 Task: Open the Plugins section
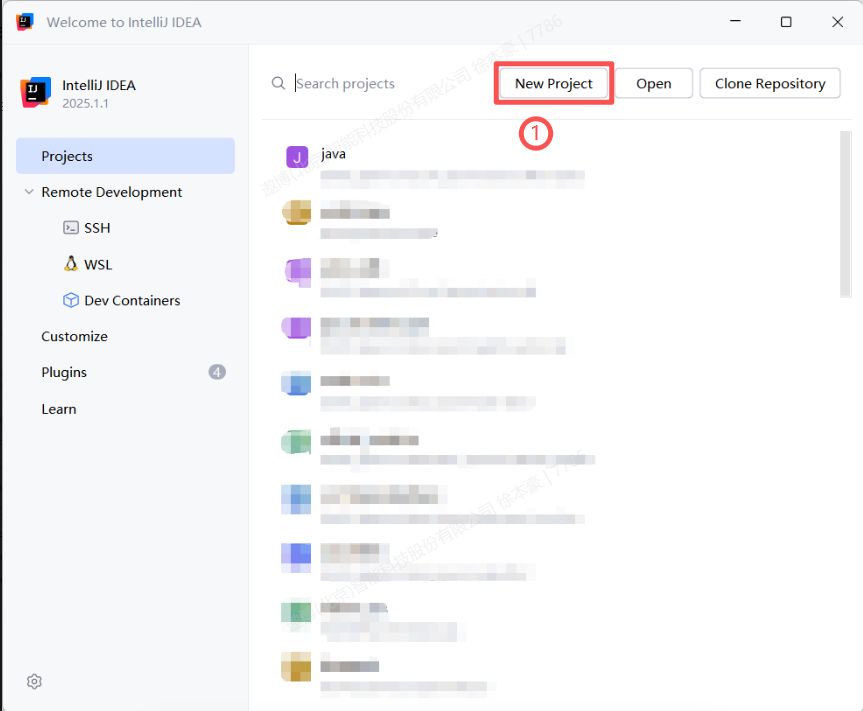[x=64, y=372]
